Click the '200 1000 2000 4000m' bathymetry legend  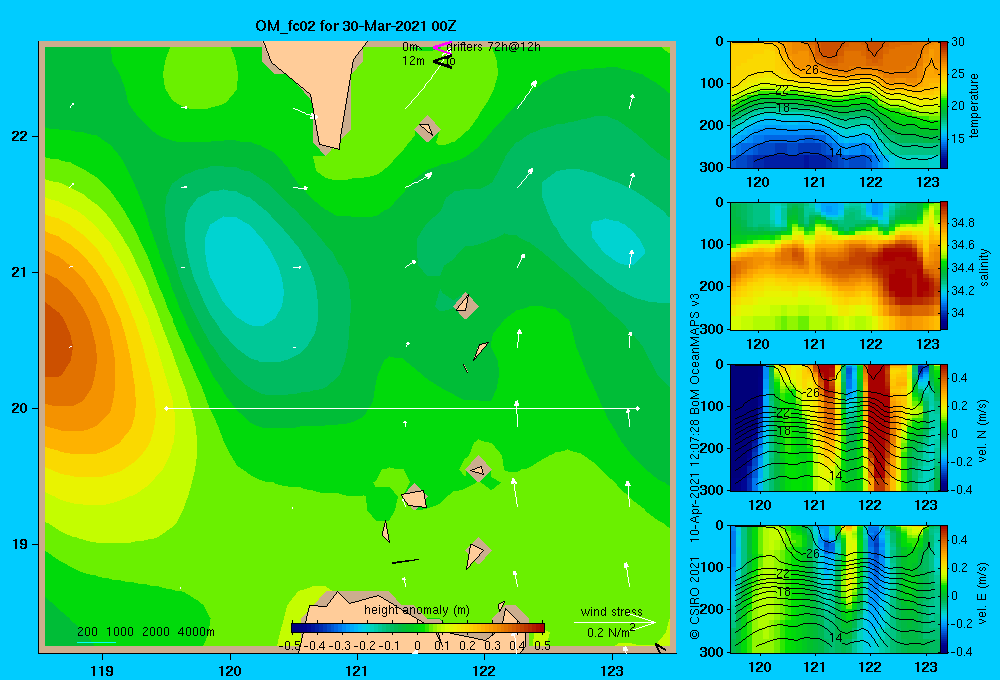[145, 632]
